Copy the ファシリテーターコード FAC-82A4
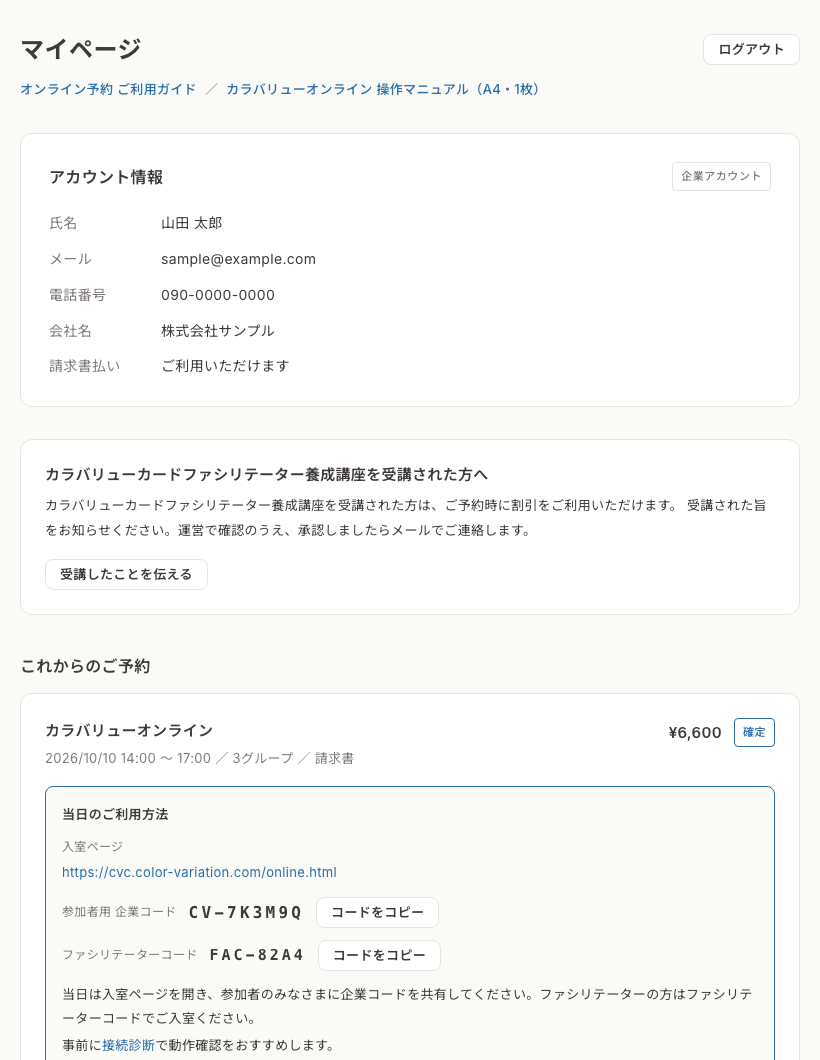 (x=379, y=955)
